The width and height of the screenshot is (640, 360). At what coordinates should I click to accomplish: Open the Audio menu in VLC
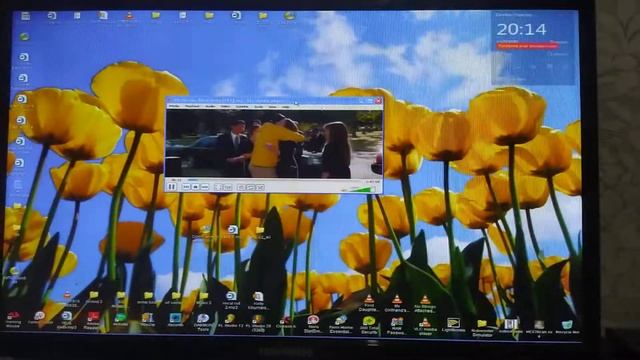pyautogui.click(x=210, y=107)
